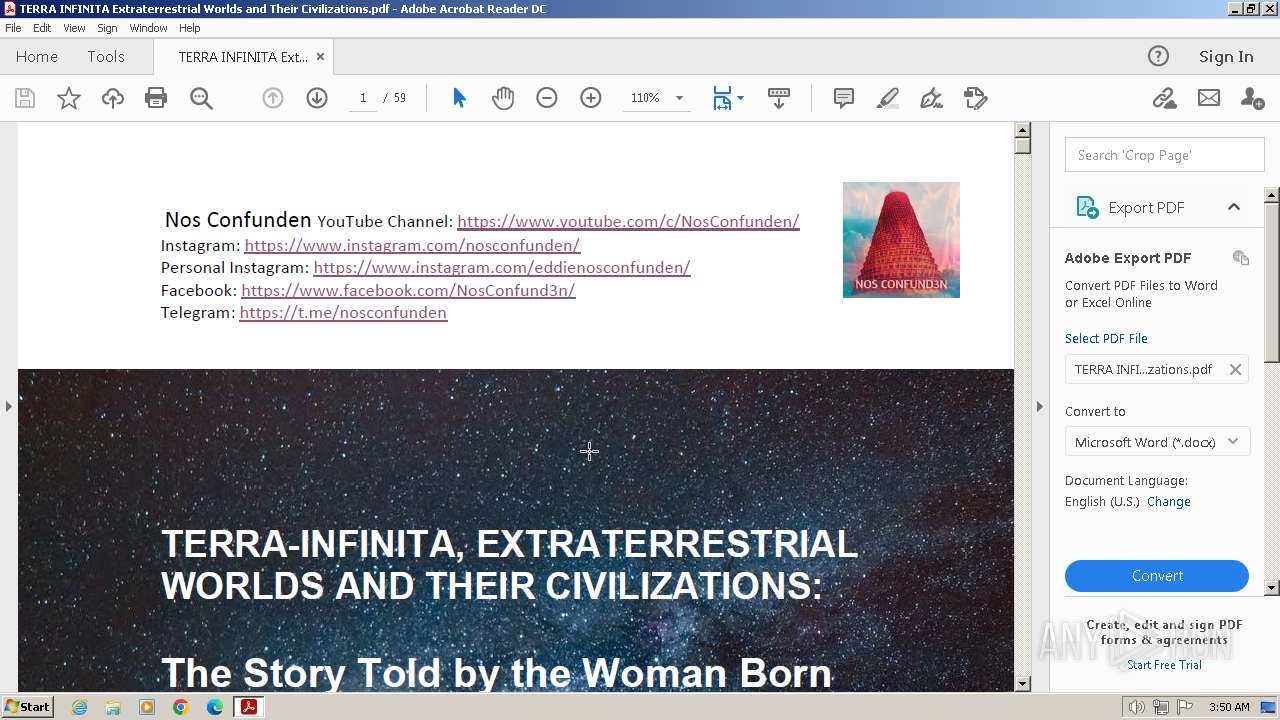This screenshot has height=720, width=1280.
Task: Open the File menu
Action: (13, 28)
